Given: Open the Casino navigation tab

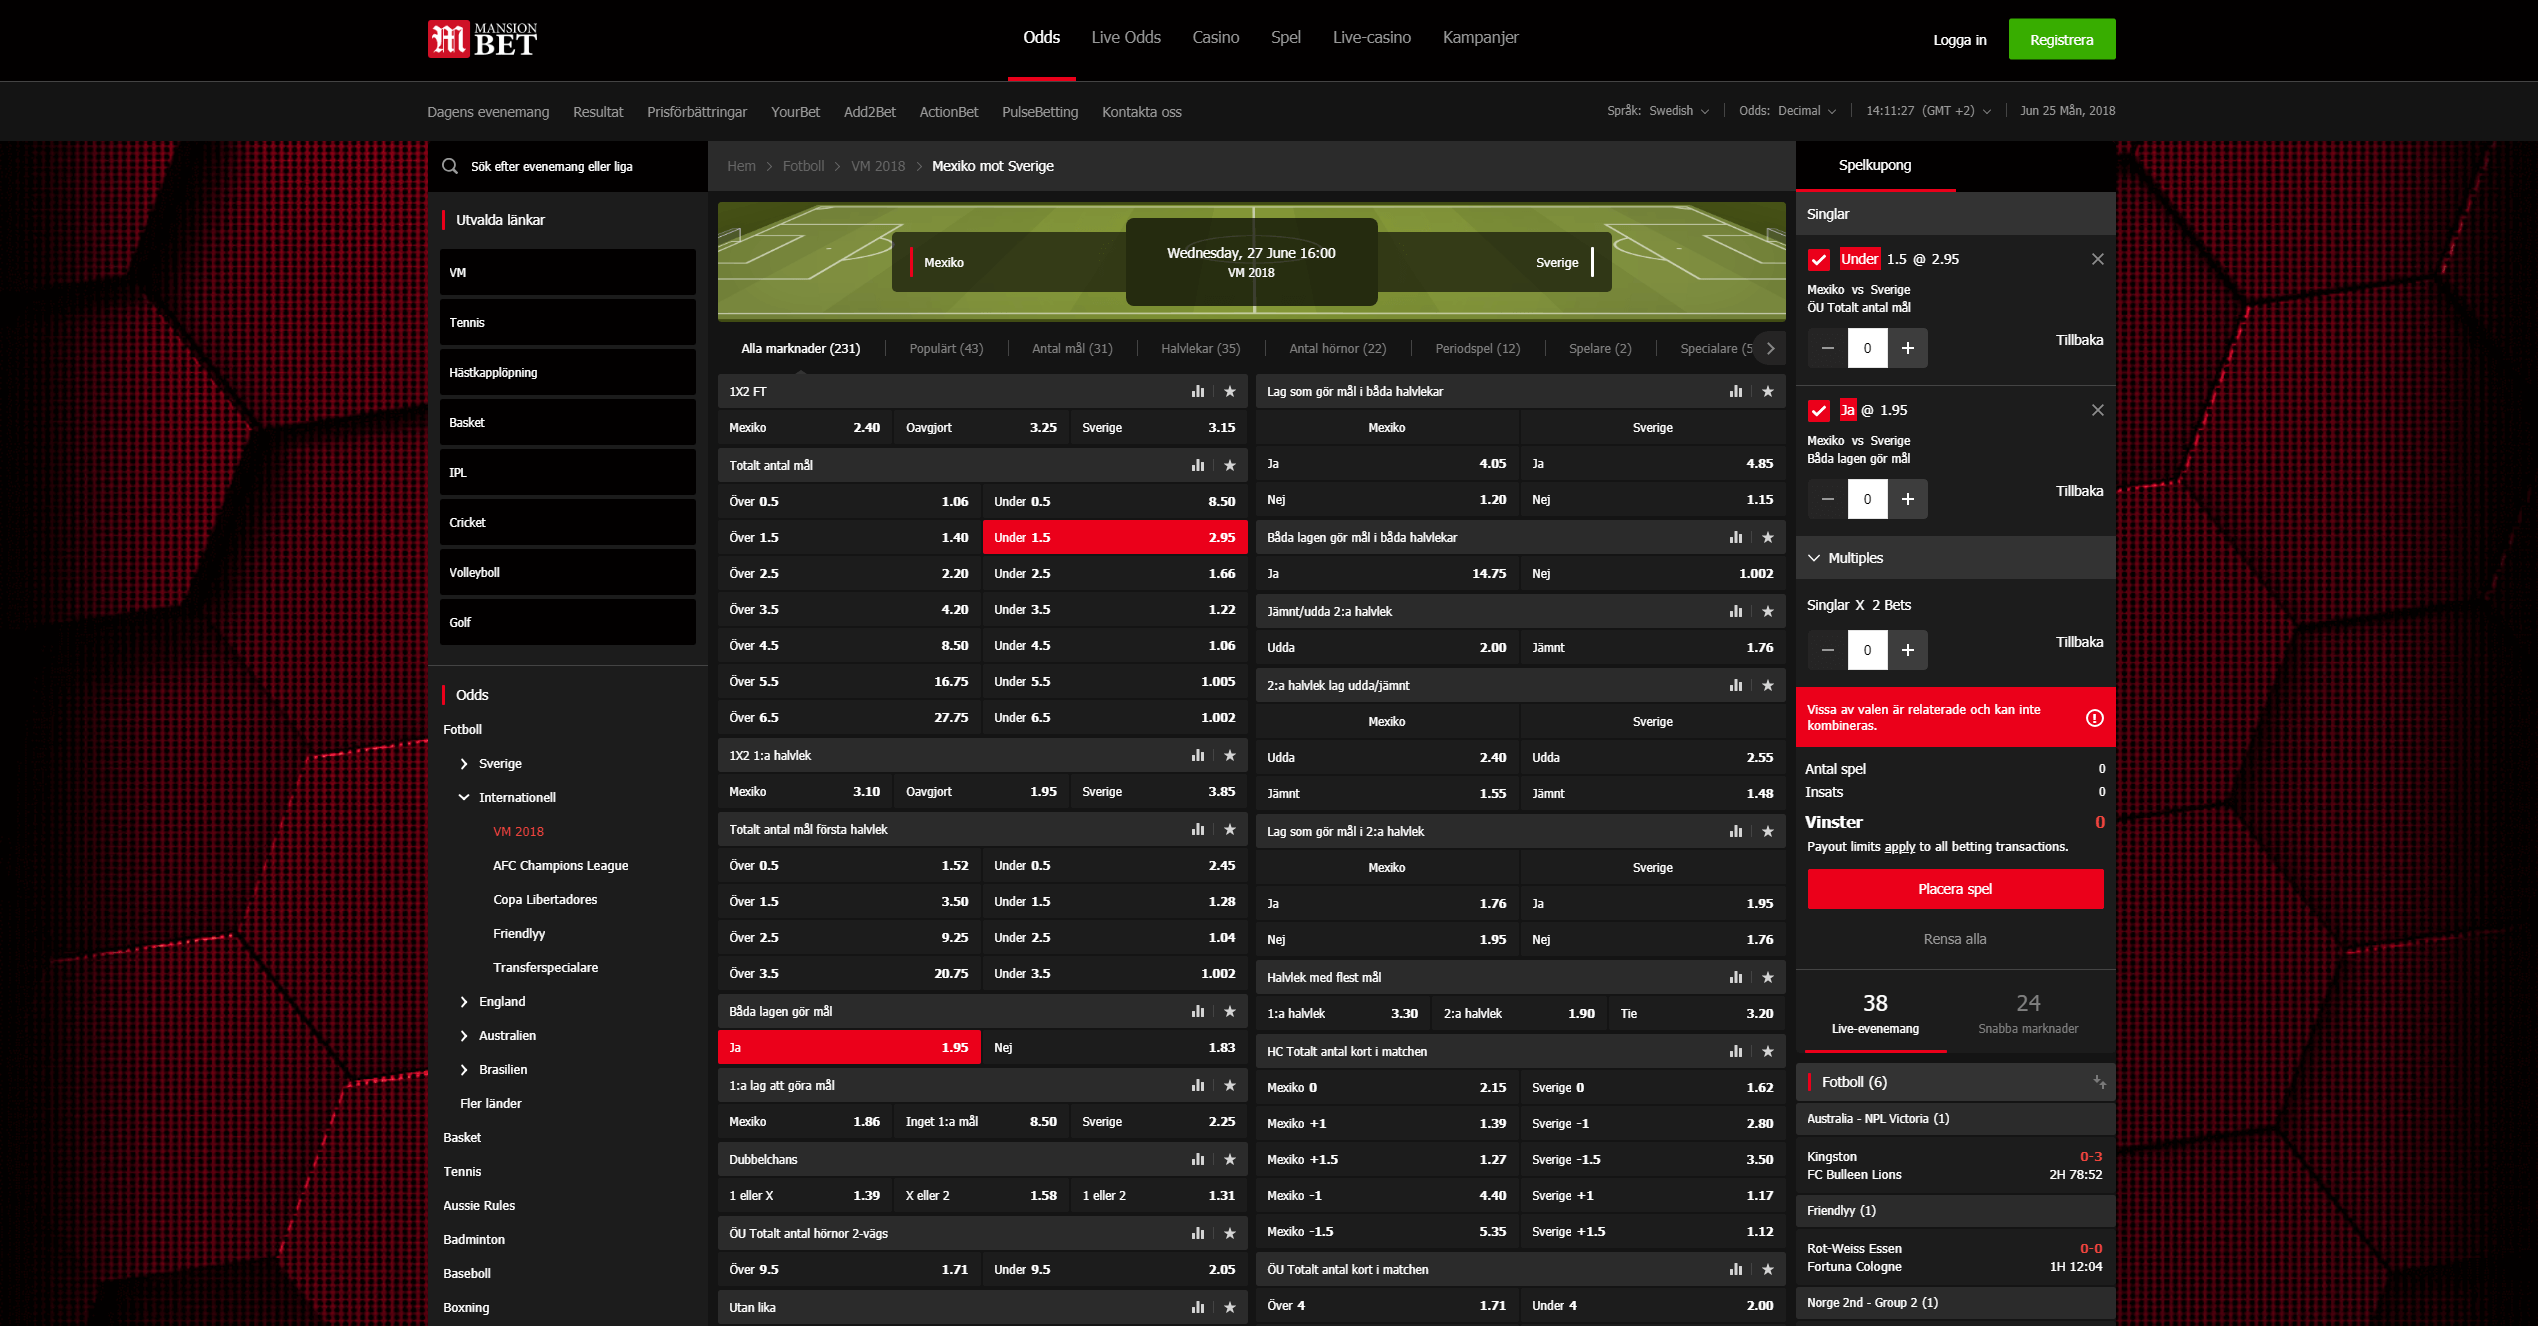Looking at the screenshot, I should click(x=1215, y=37).
